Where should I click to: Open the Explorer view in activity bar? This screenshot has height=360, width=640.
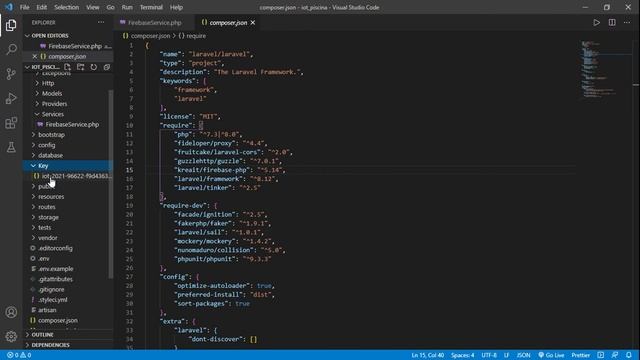click(11, 25)
